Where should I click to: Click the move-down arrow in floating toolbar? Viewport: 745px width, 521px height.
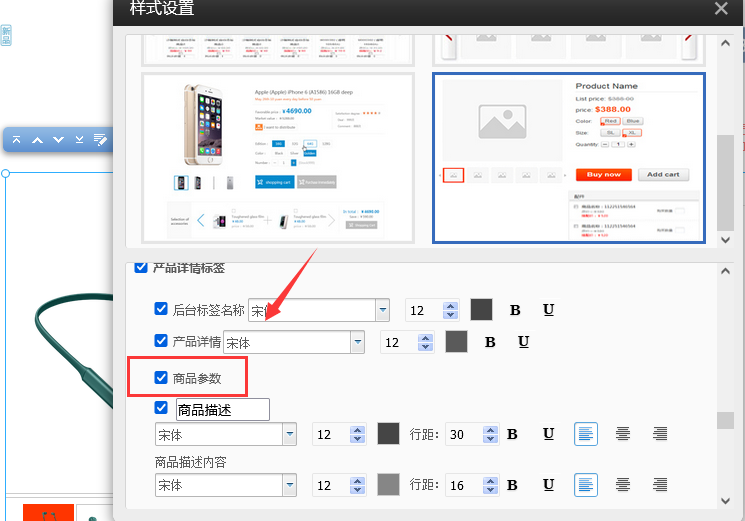[58, 140]
